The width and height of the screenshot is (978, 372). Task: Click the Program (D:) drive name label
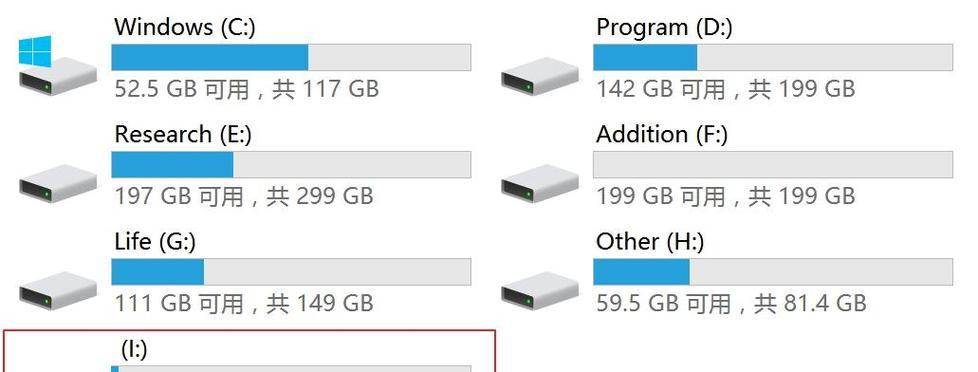[x=664, y=27]
